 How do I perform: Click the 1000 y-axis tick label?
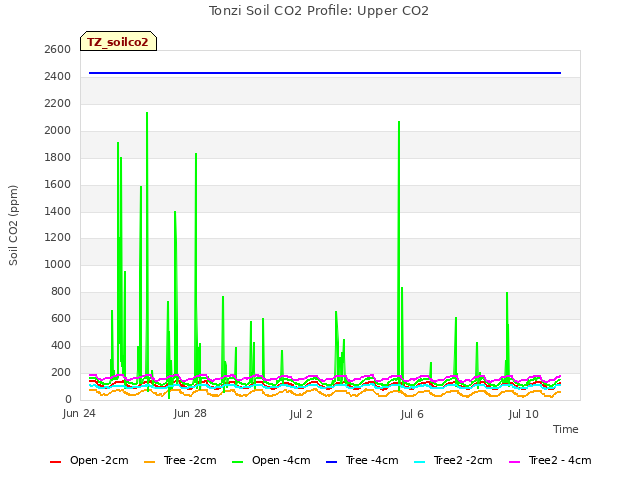click(58, 264)
